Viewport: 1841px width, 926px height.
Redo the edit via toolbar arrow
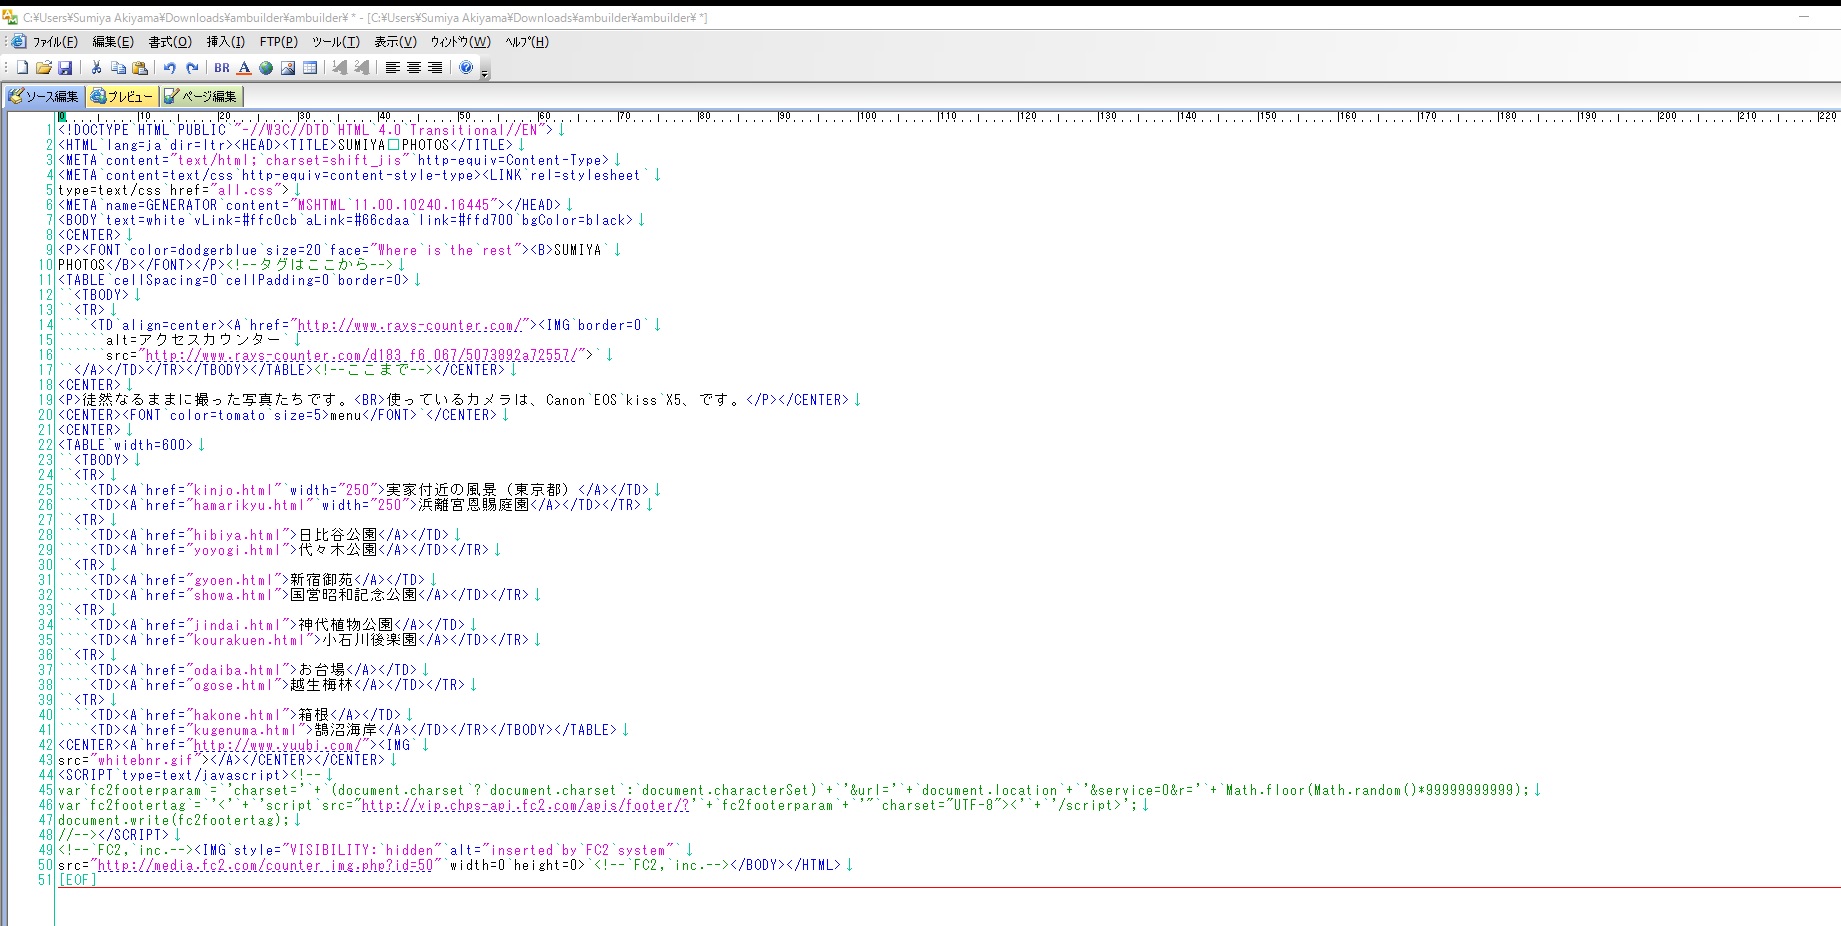[192, 68]
